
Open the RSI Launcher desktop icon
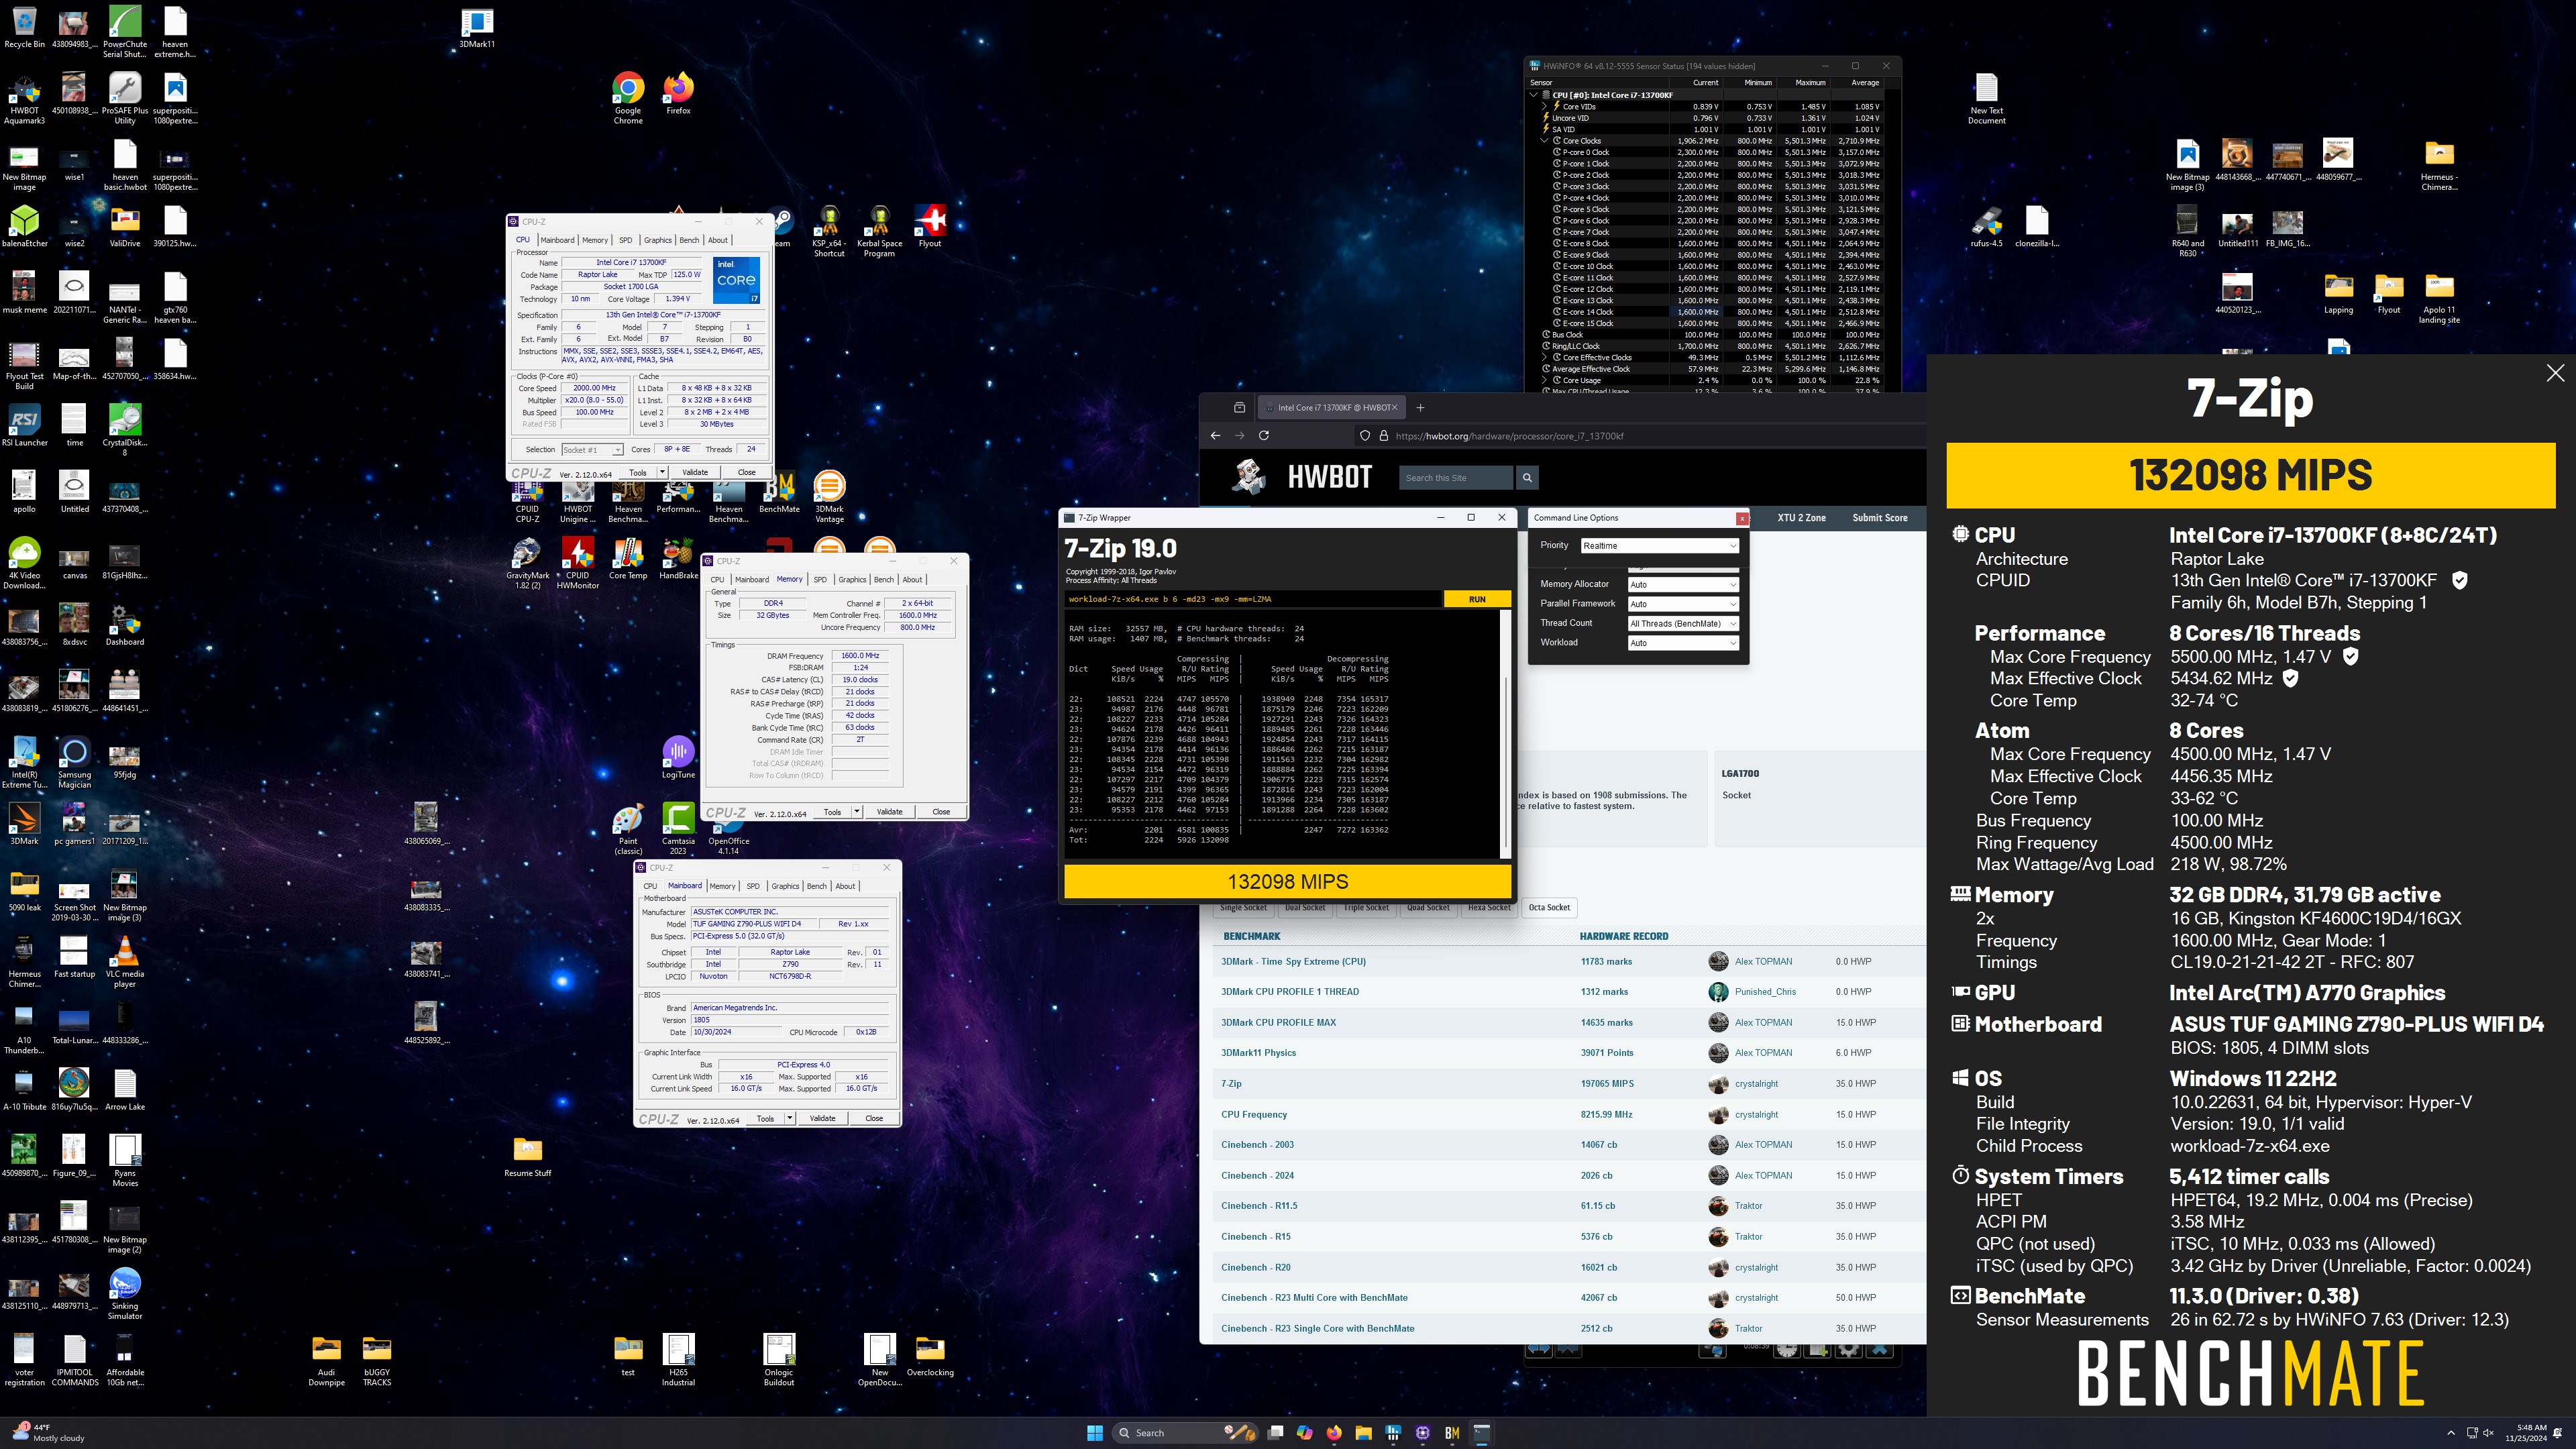coord(24,426)
